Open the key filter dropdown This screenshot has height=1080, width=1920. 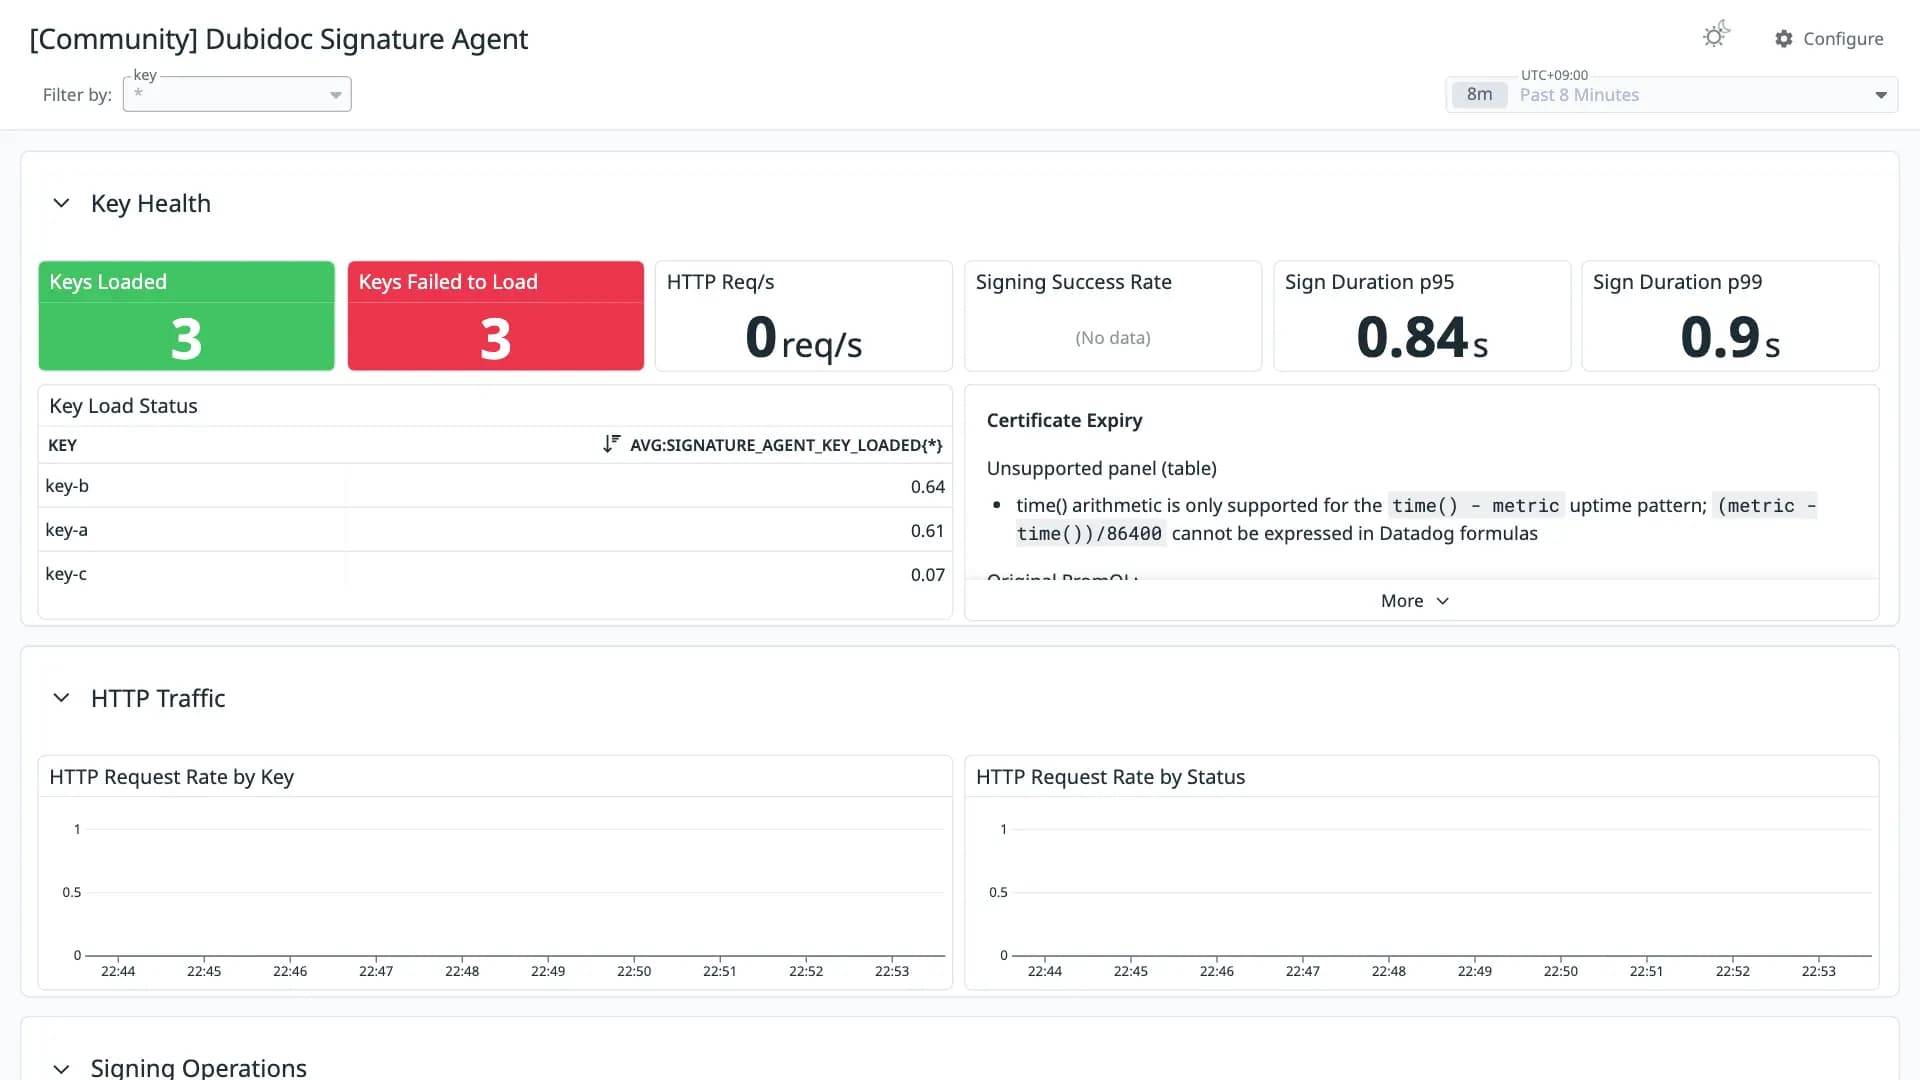237,94
